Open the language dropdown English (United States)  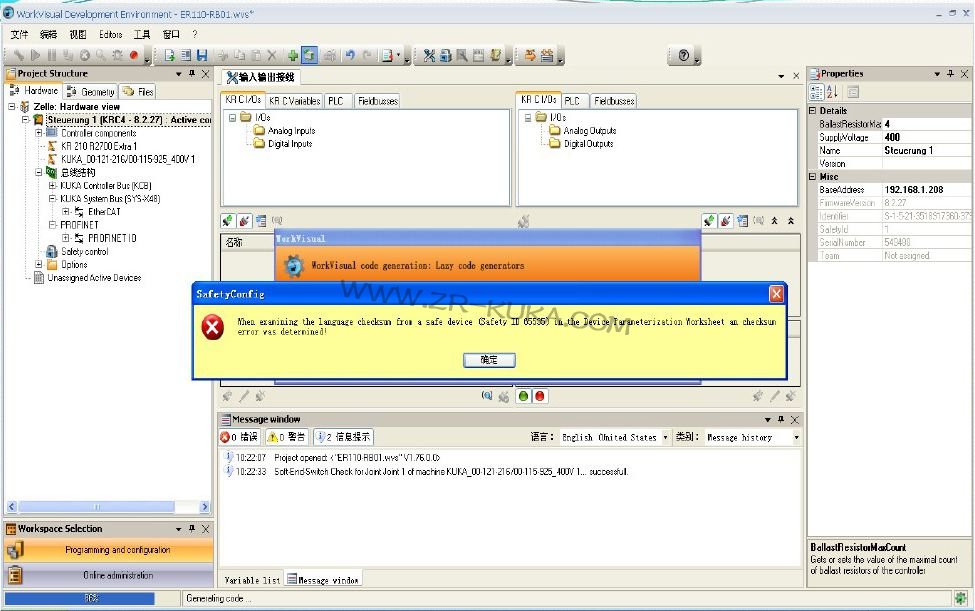pos(613,437)
